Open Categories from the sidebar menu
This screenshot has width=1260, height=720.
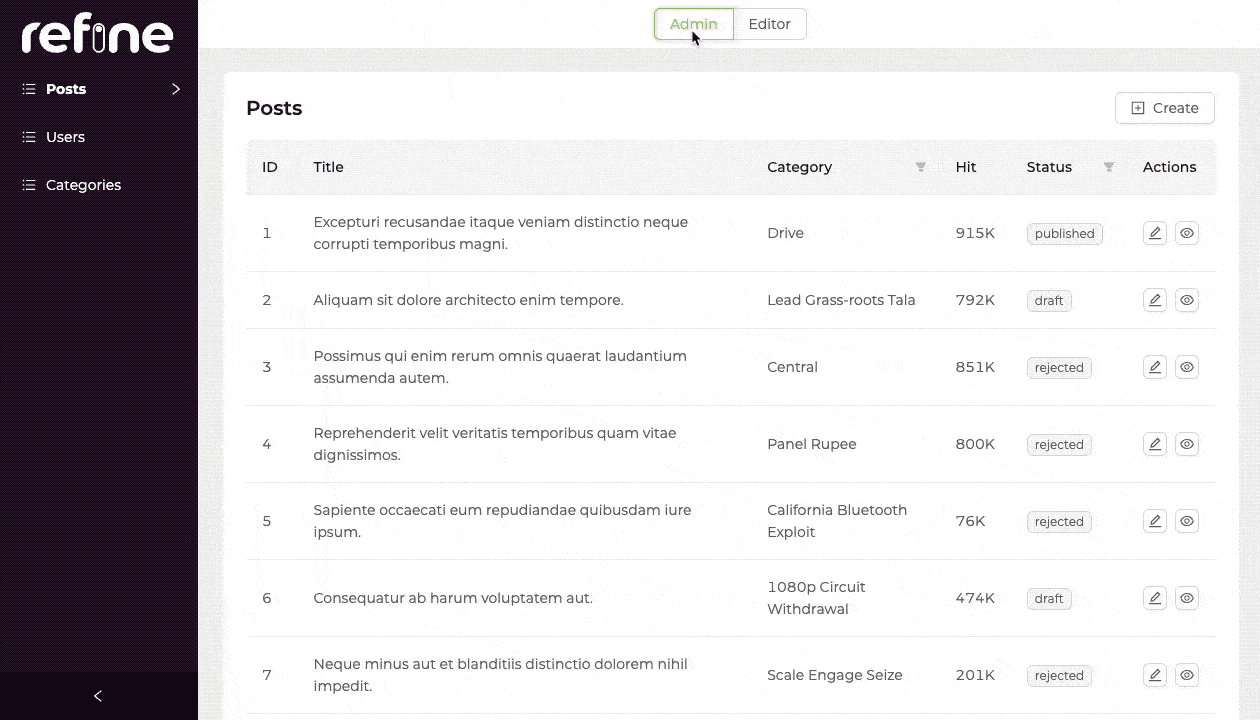click(83, 185)
